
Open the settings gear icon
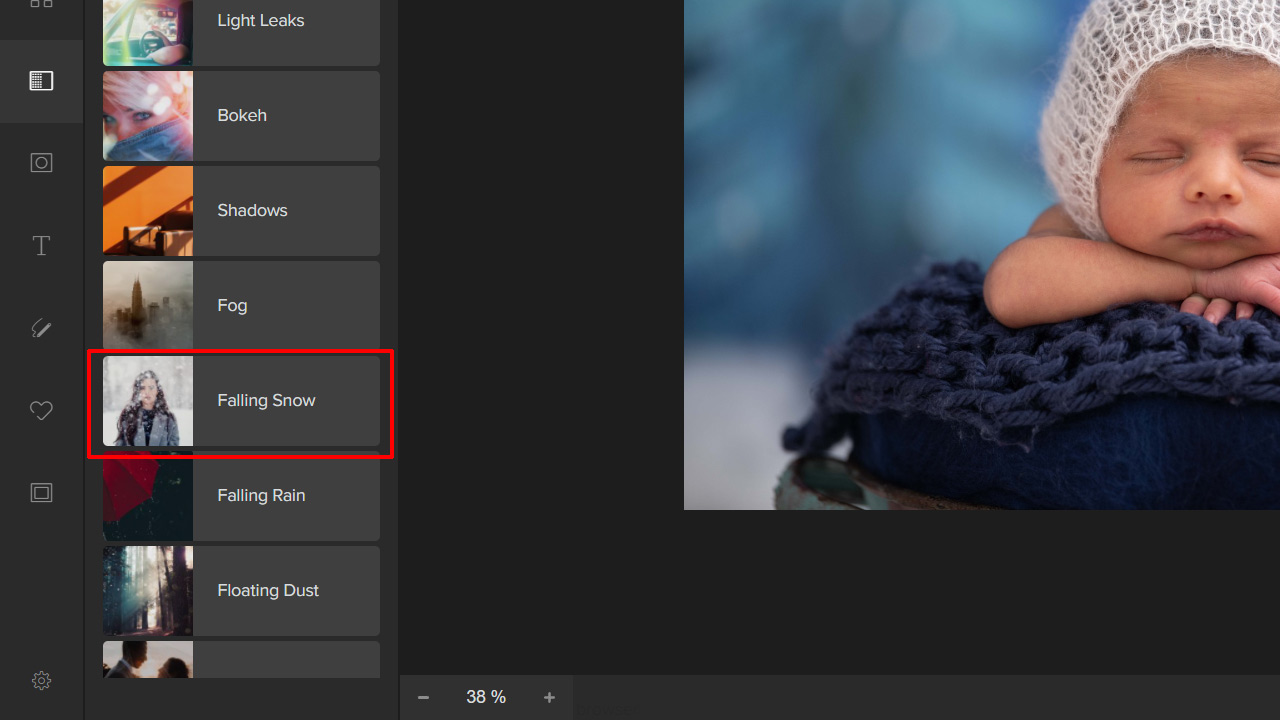(x=41, y=680)
